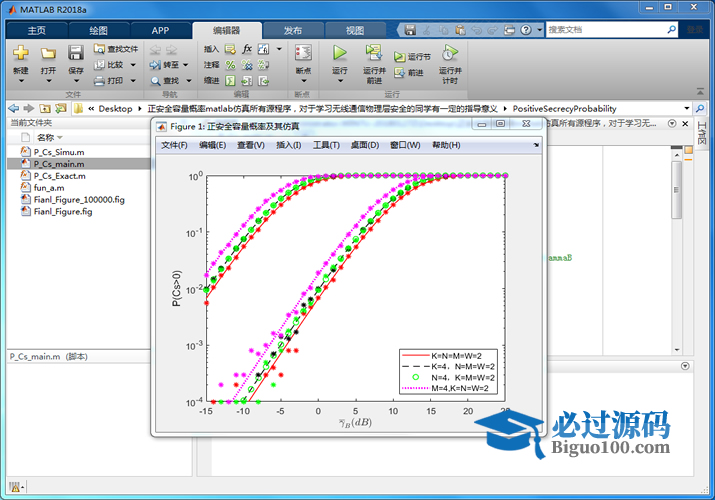The width and height of the screenshot is (715, 500).
Task: Expand the Print (打印) dropdown arrow
Action: (132, 80)
